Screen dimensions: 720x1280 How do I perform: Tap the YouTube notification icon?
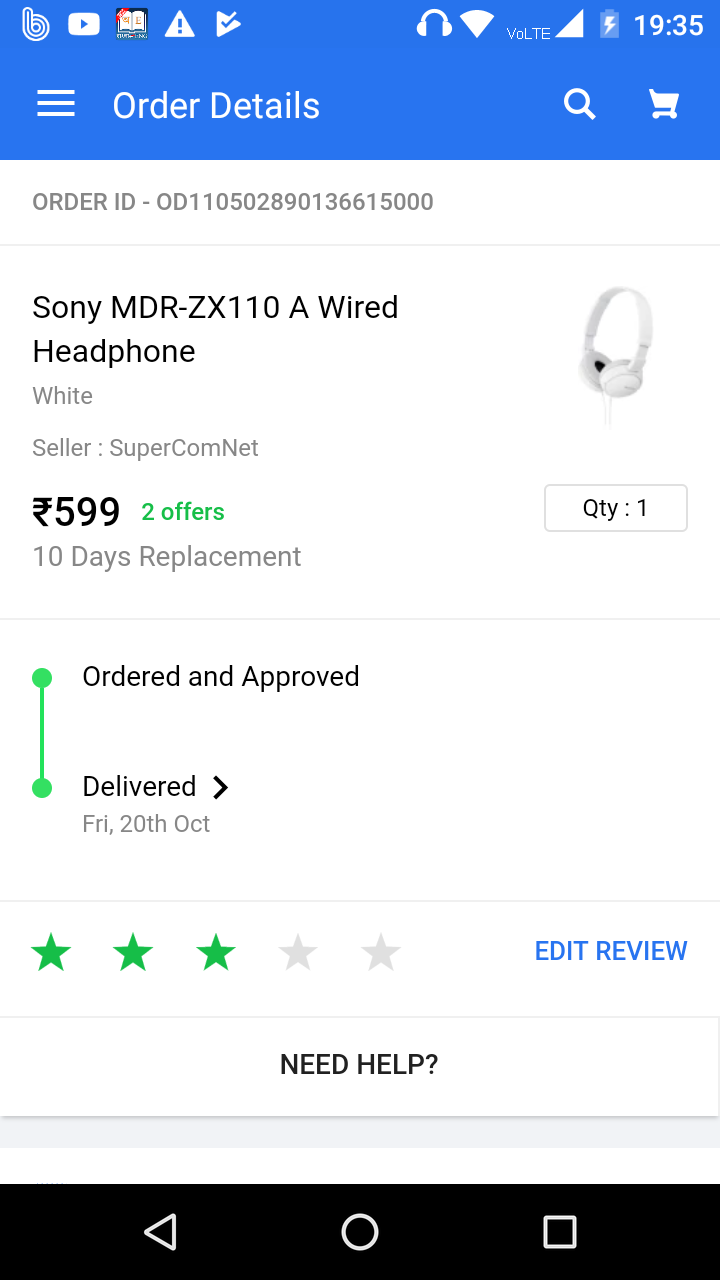(84, 24)
